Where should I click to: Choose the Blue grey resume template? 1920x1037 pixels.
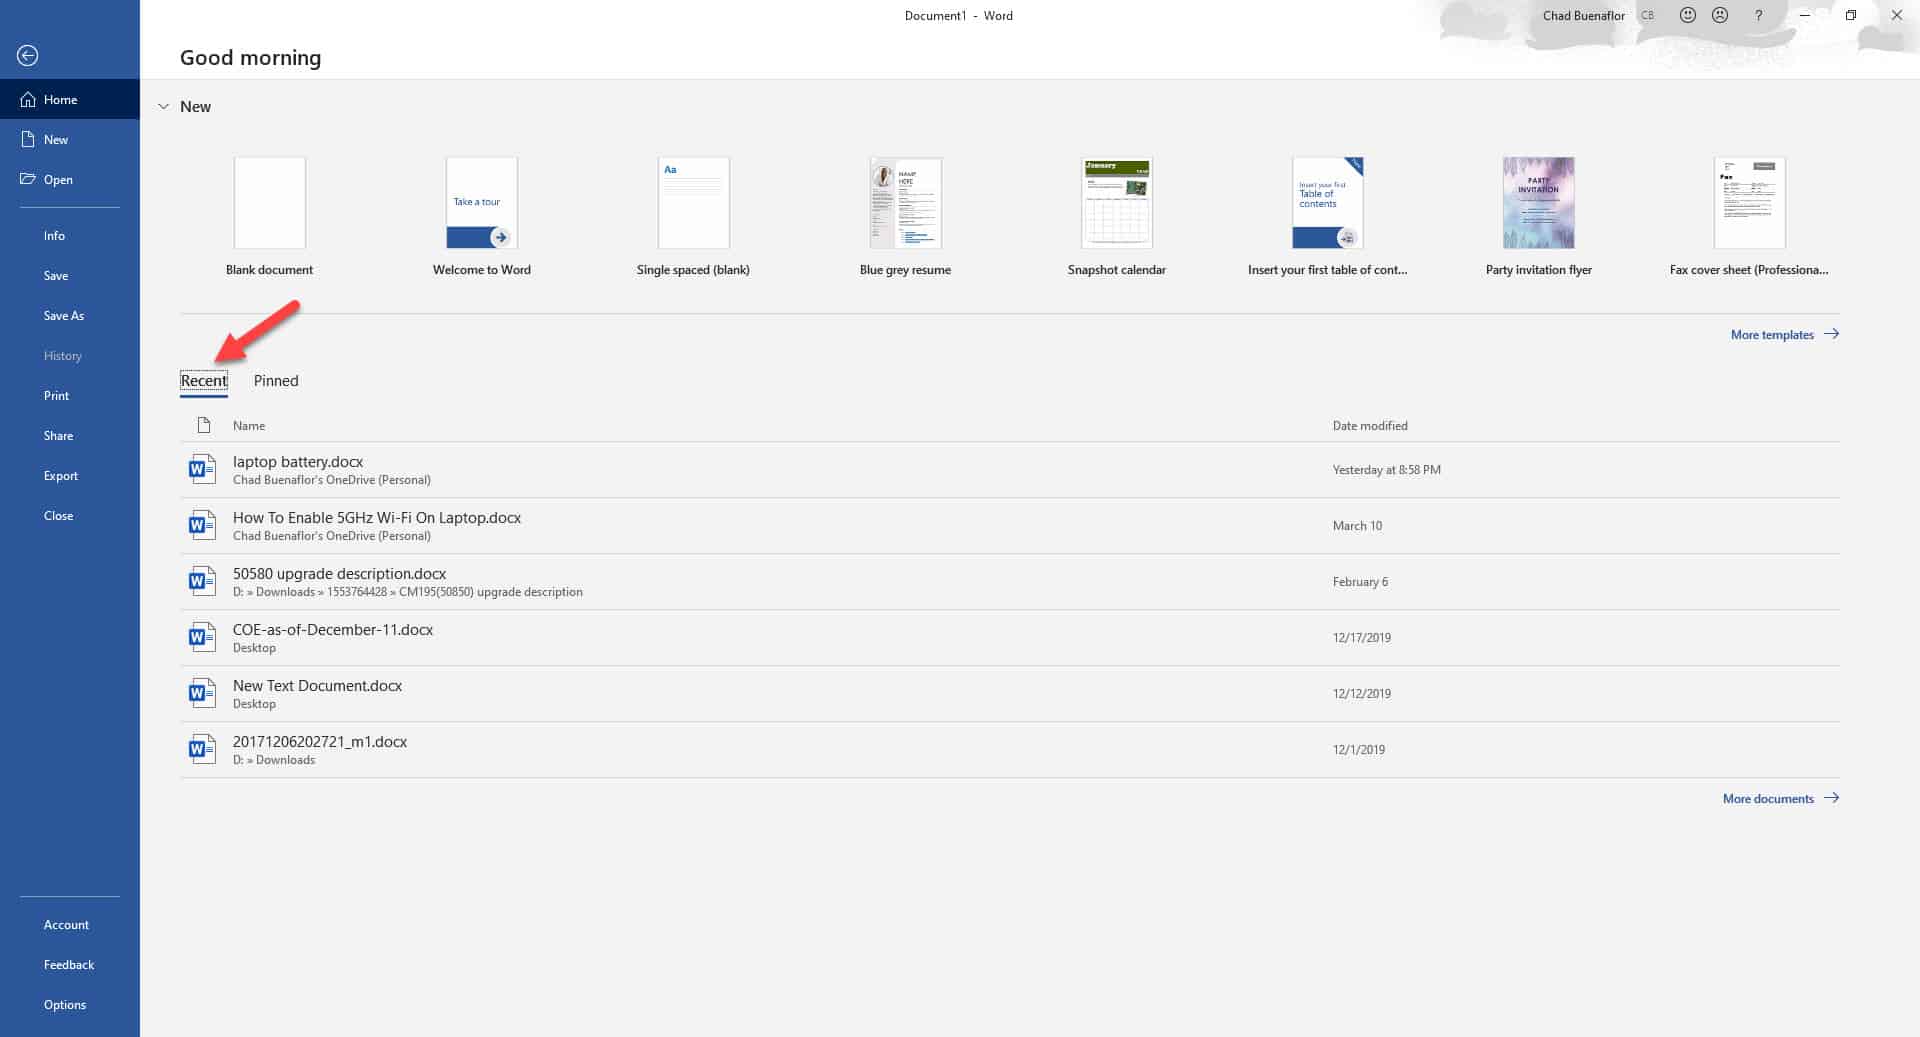tap(905, 203)
